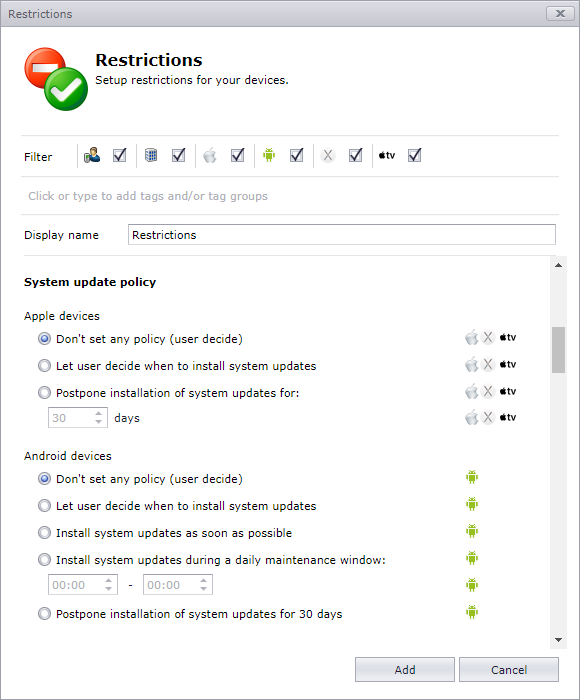
Task: Click the macOS X filter icon
Action: point(328,155)
